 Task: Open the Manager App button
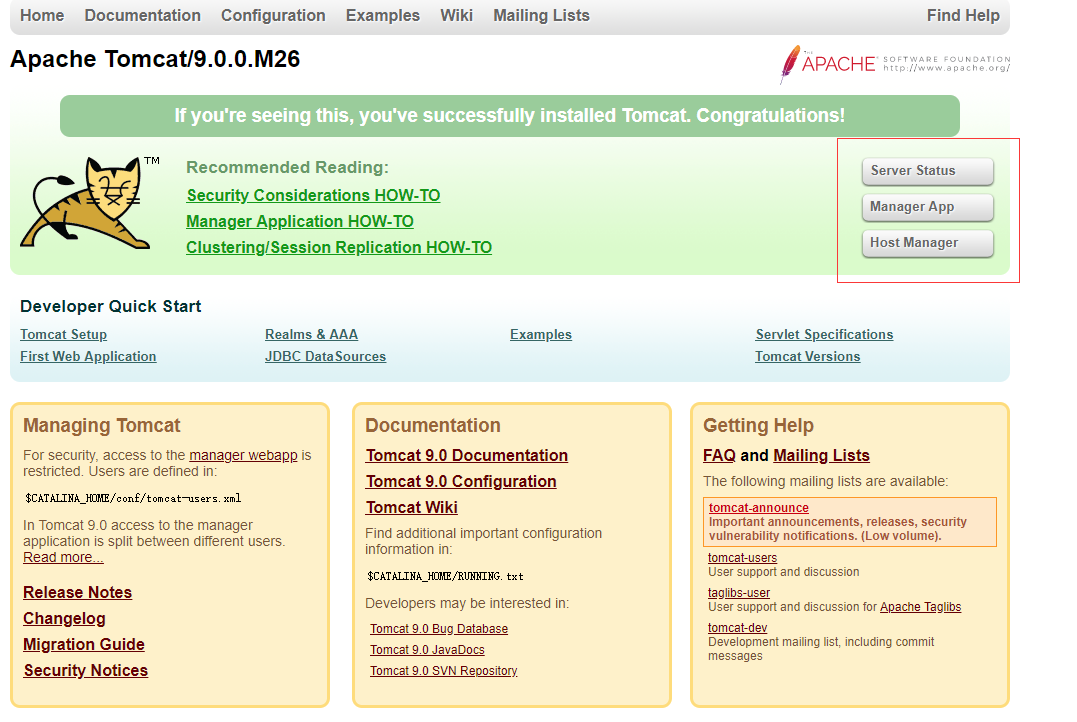point(927,207)
